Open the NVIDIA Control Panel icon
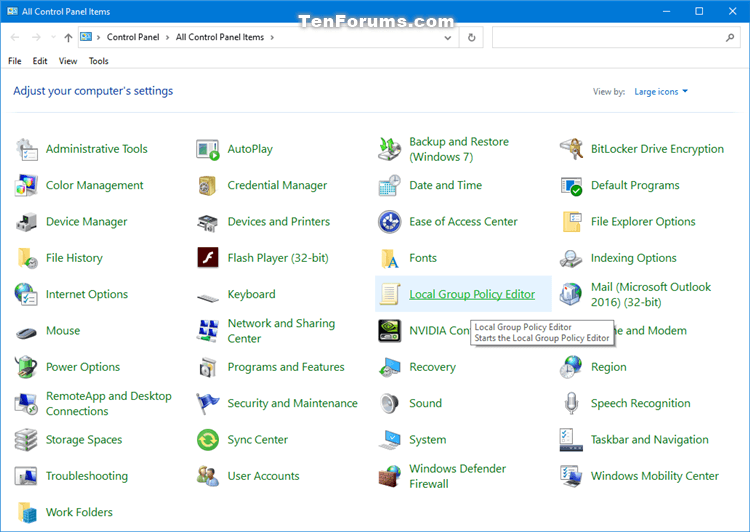 pyautogui.click(x=389, y=331)
